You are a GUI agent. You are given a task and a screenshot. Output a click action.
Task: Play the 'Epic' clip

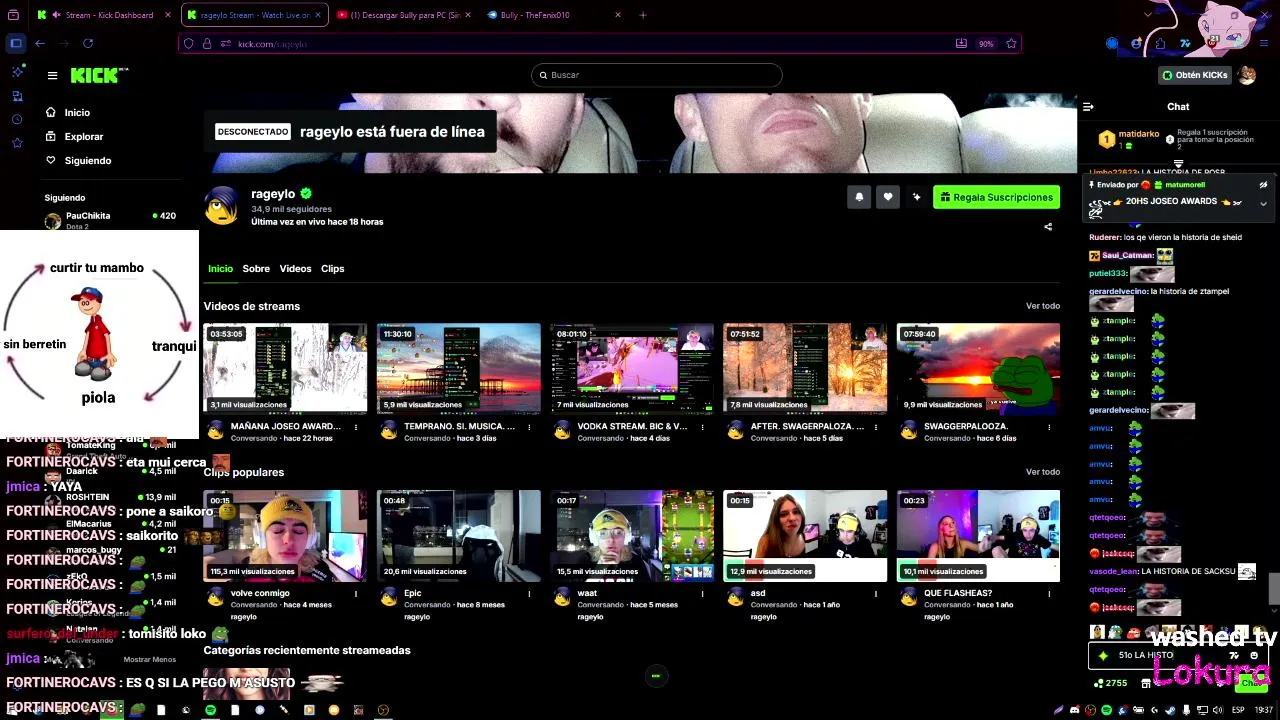(459, 536)
